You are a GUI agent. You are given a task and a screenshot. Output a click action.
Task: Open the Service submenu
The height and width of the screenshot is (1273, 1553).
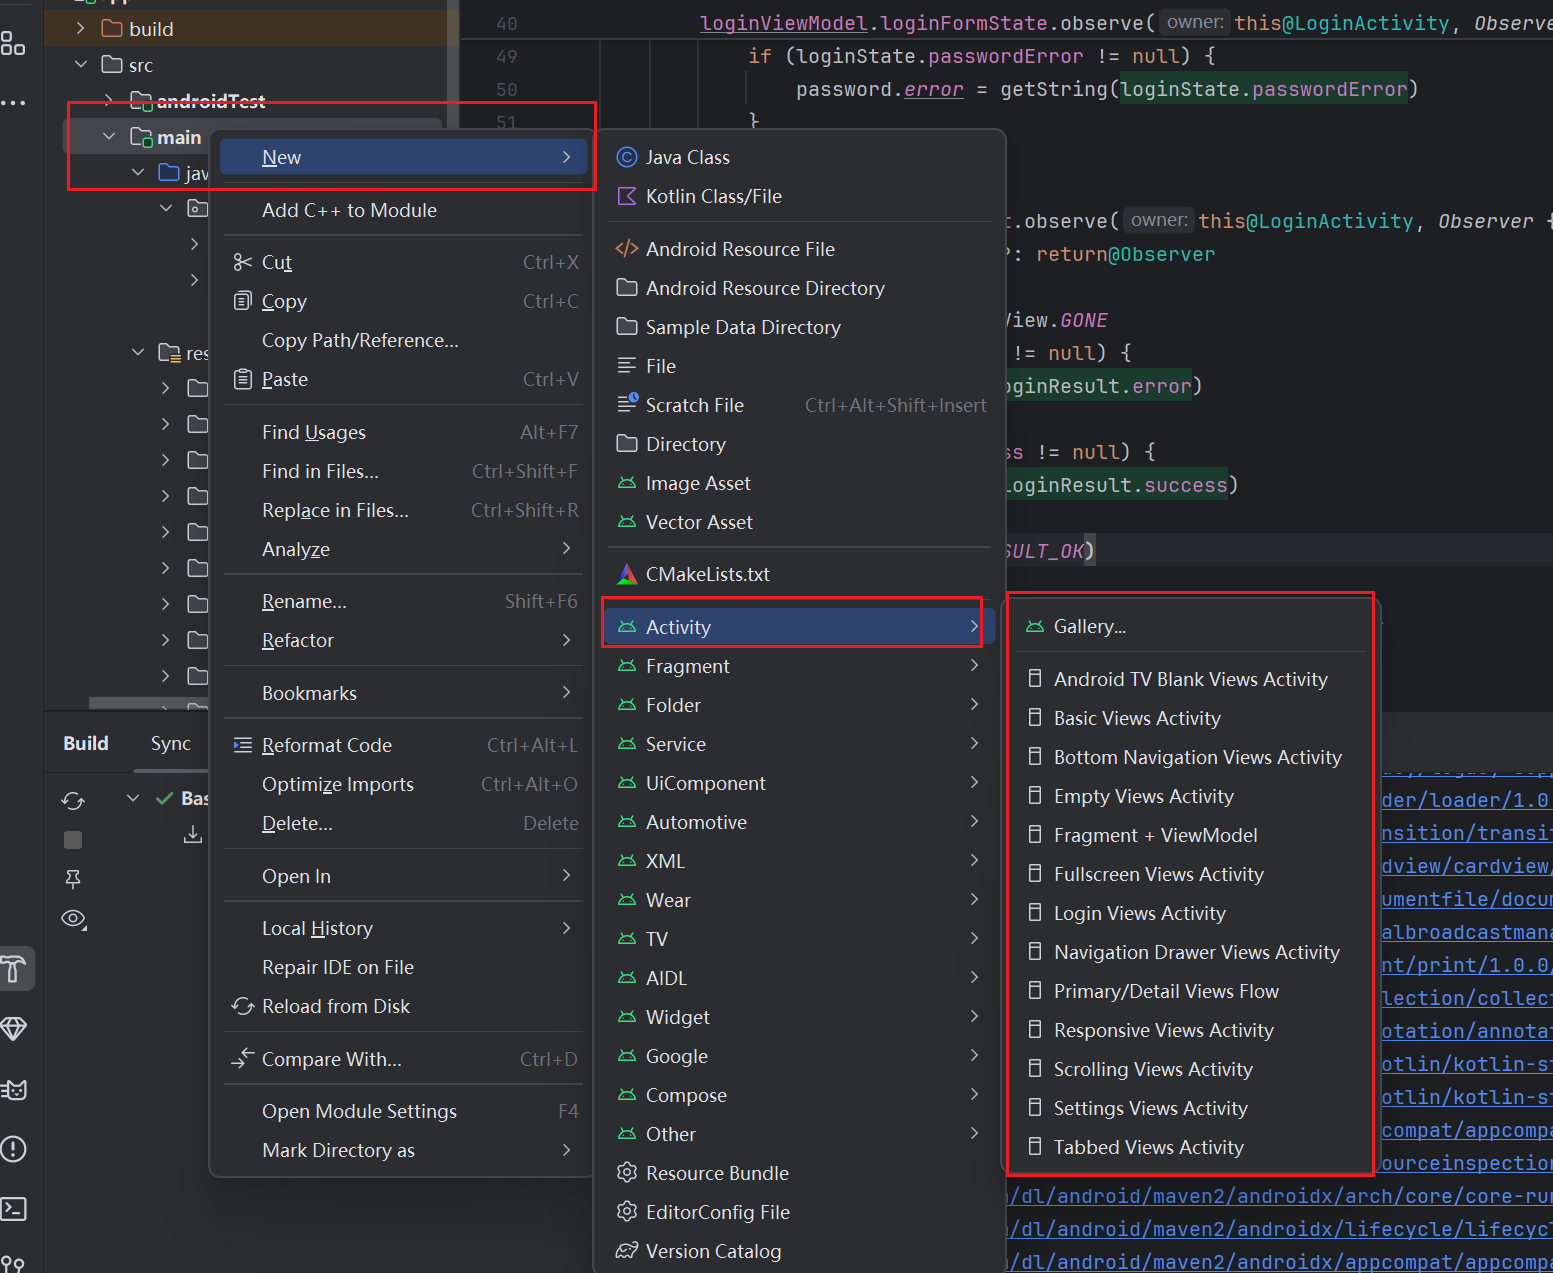click(798, 744)
